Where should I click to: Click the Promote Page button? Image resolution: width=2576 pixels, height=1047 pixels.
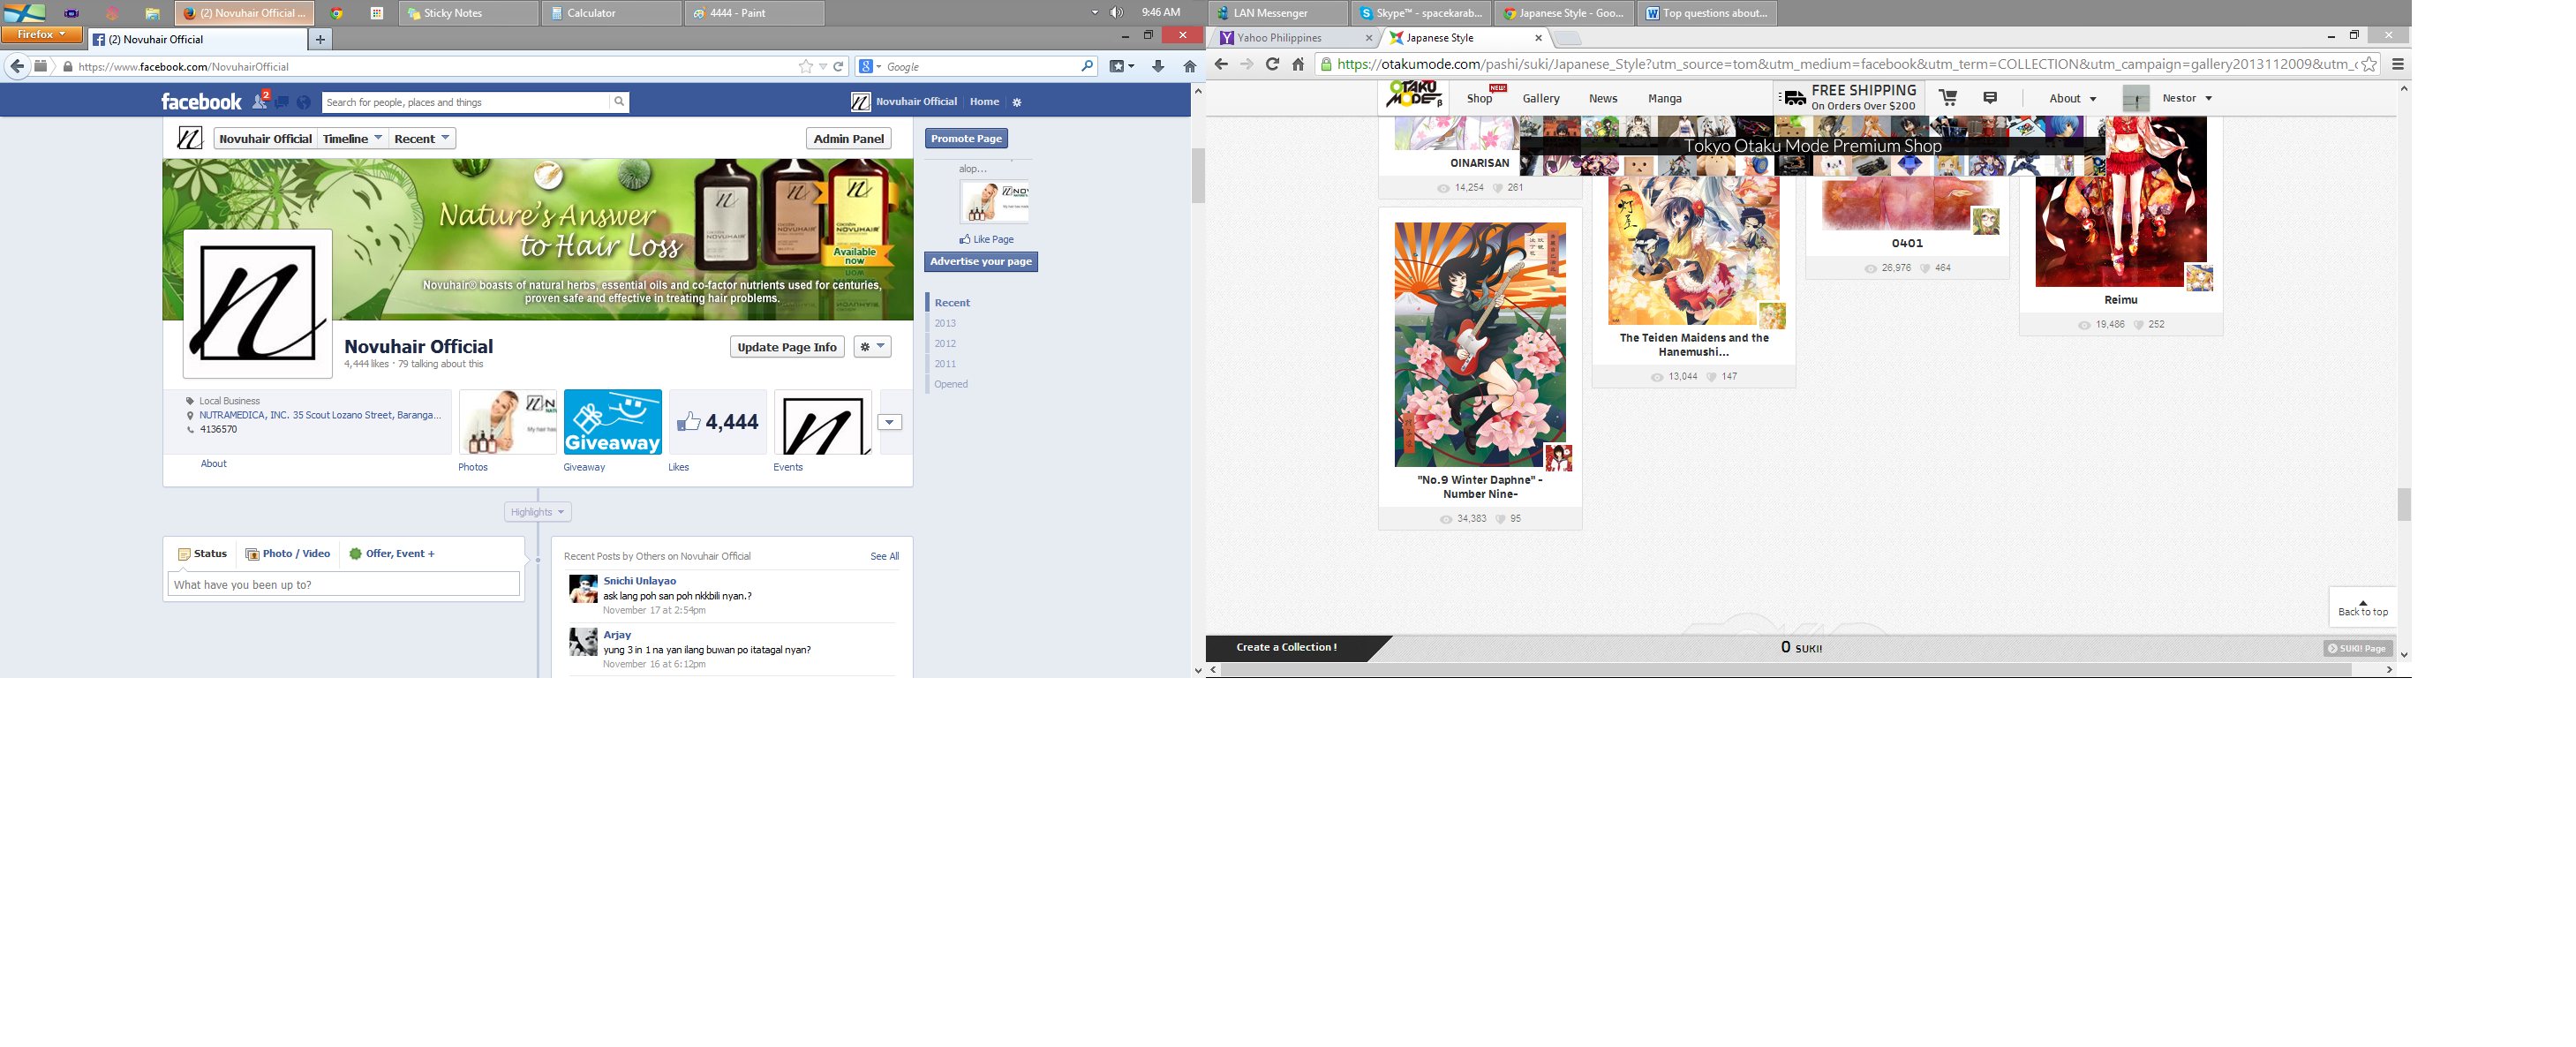click(966, 138)
